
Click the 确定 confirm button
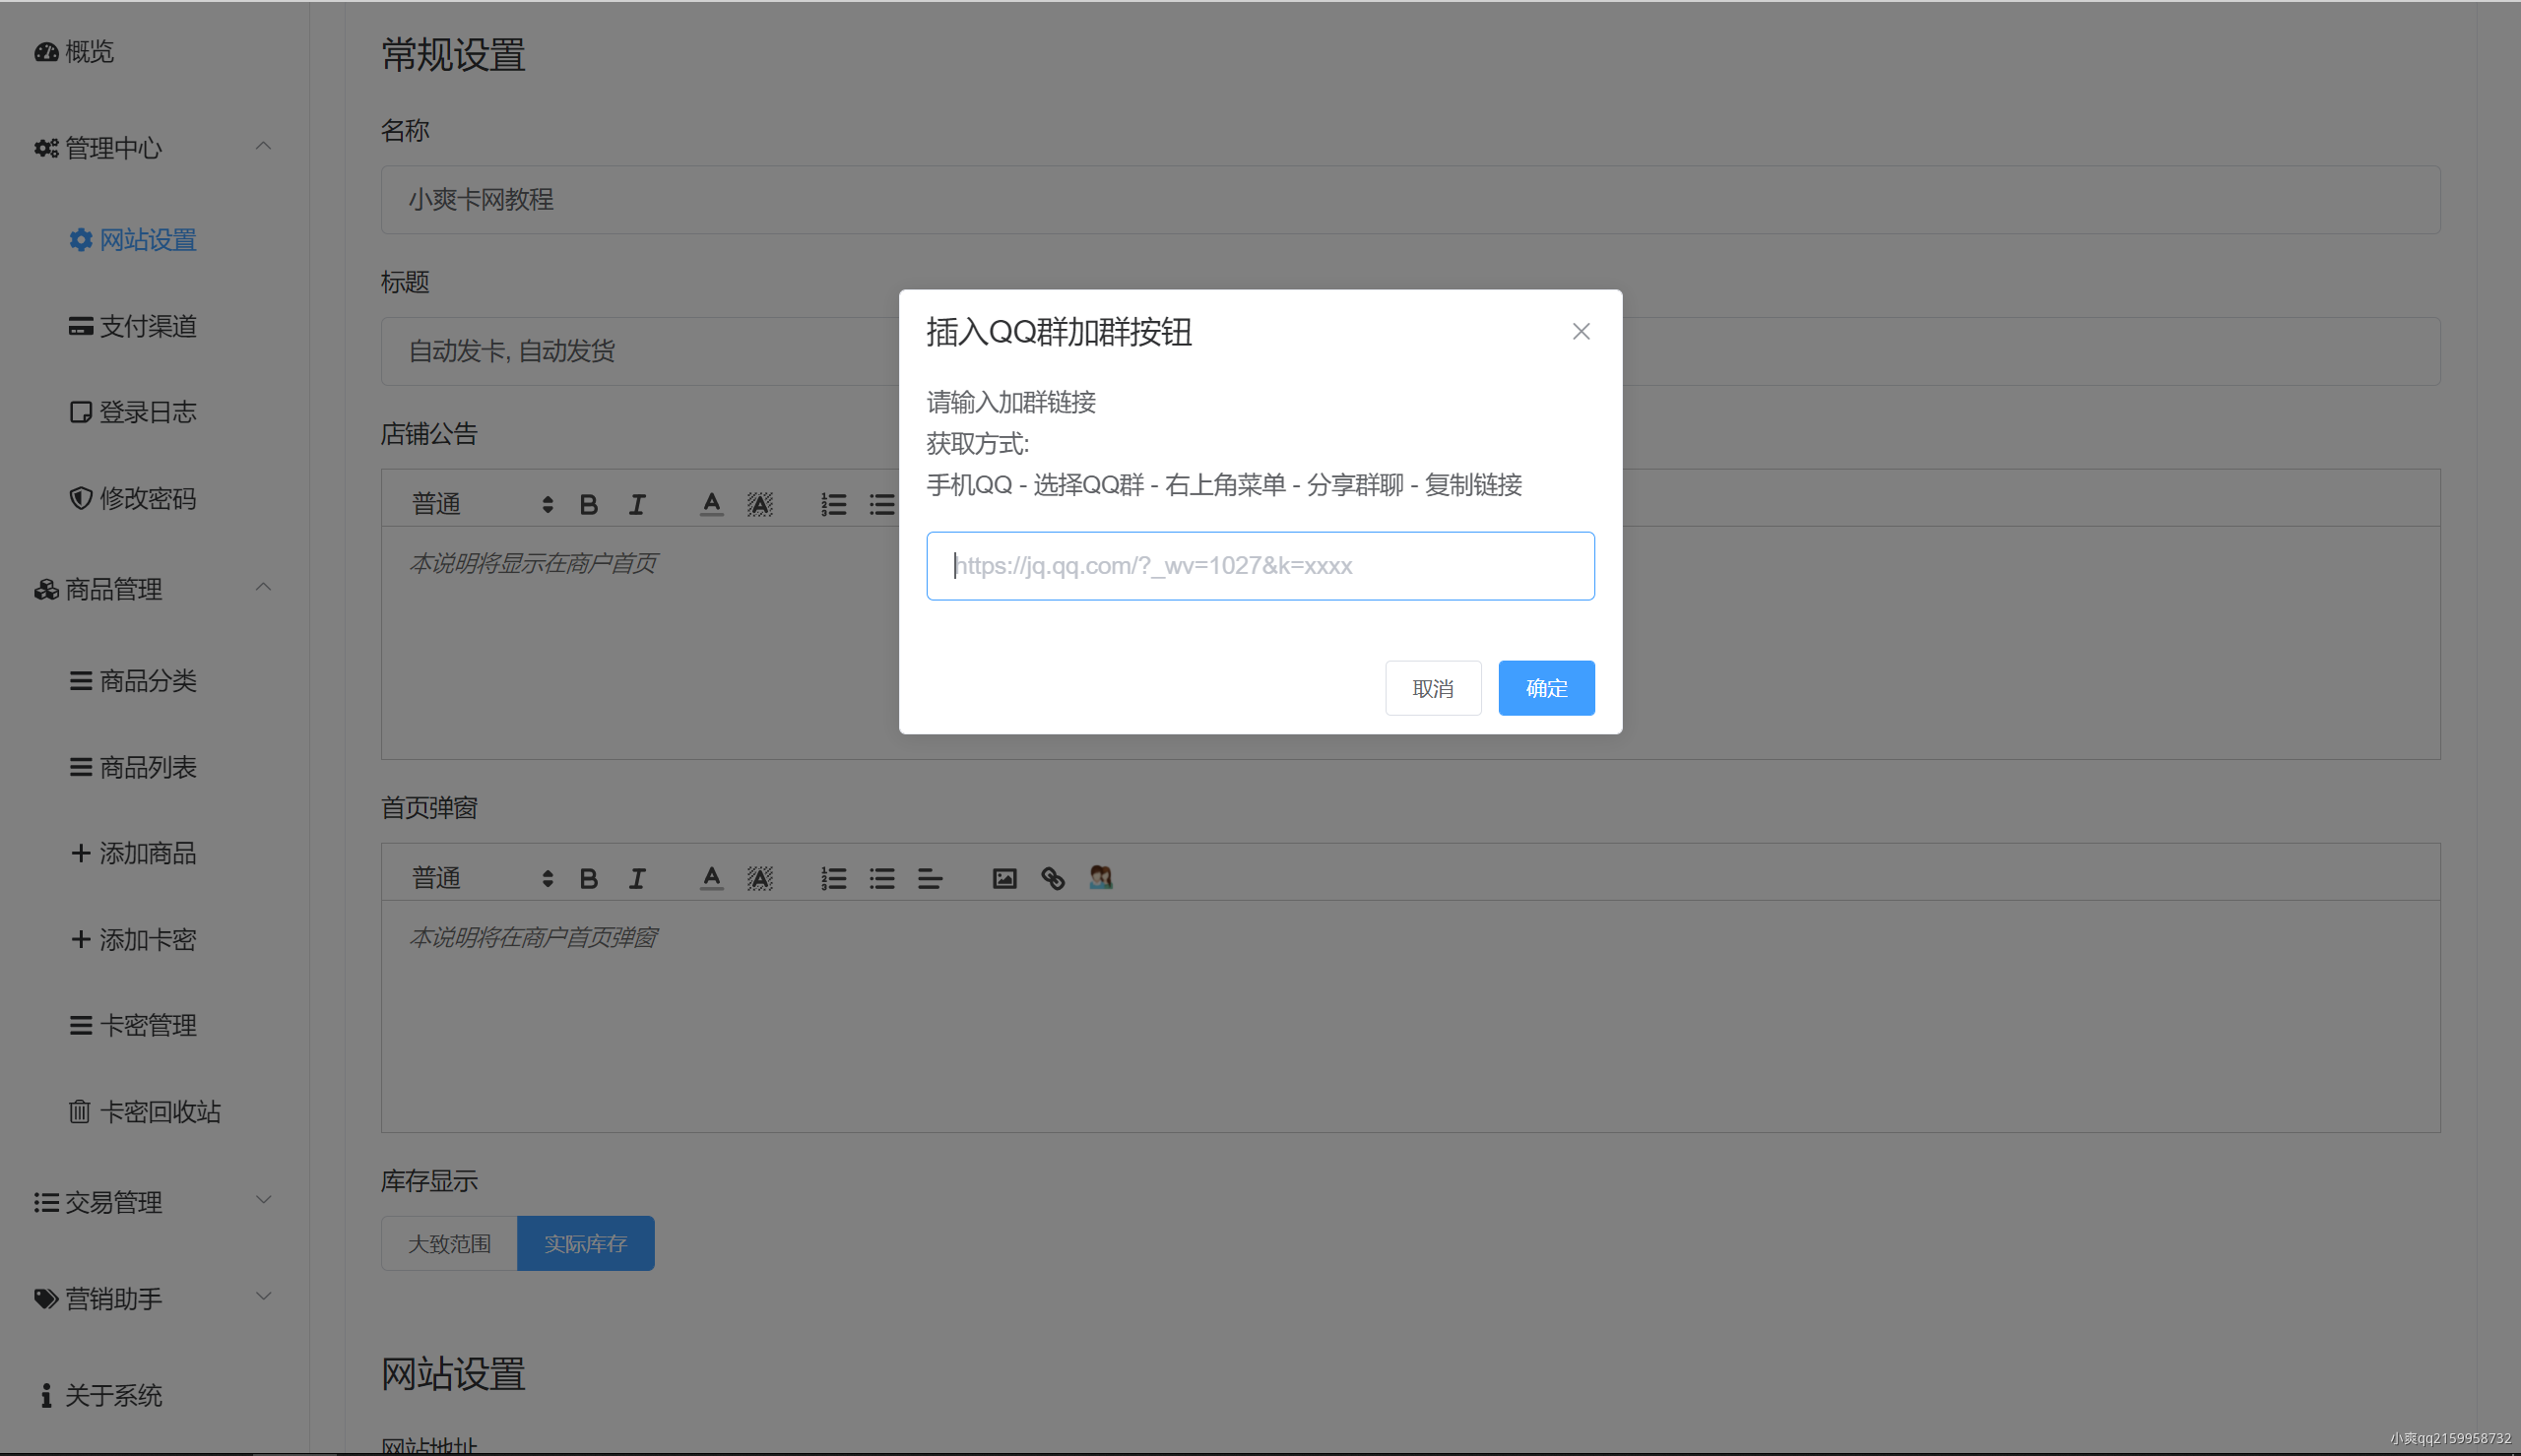tap(1546, 688)
